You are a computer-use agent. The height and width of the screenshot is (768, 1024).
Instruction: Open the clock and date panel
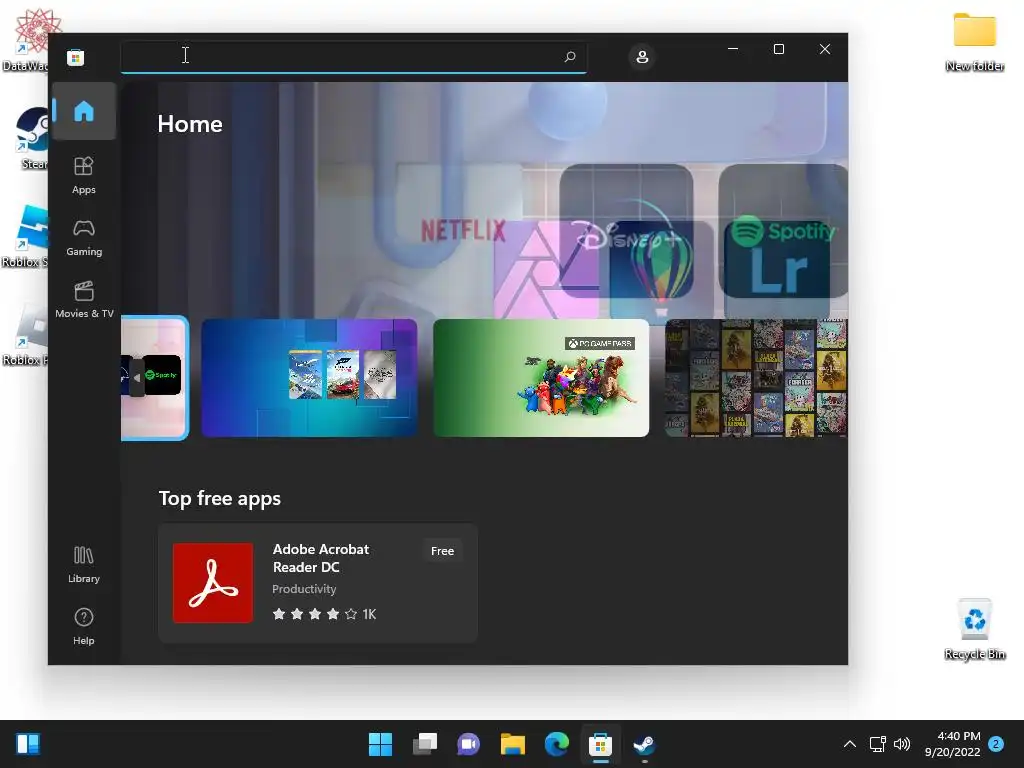point(952,744)
